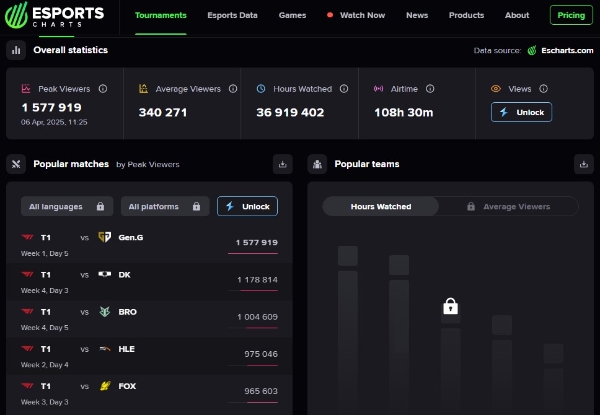Click the 340 271 average viewers value

point(163,112)
